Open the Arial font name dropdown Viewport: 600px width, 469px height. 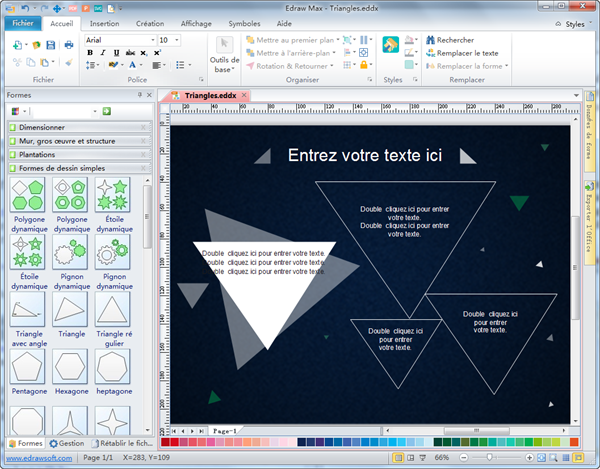click(x=153, y=40)
